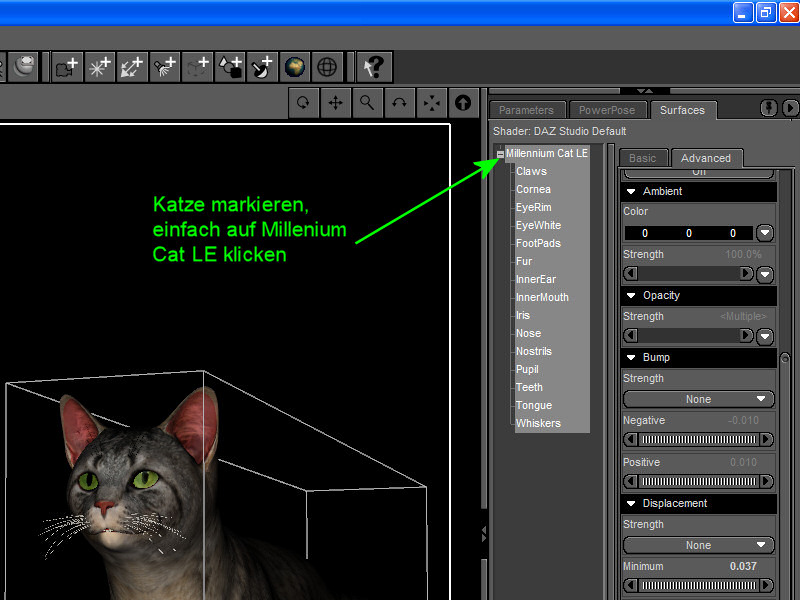Collapse the Bump section
Image resolution: width=800 pixels, height=600 pixels.
631,358
